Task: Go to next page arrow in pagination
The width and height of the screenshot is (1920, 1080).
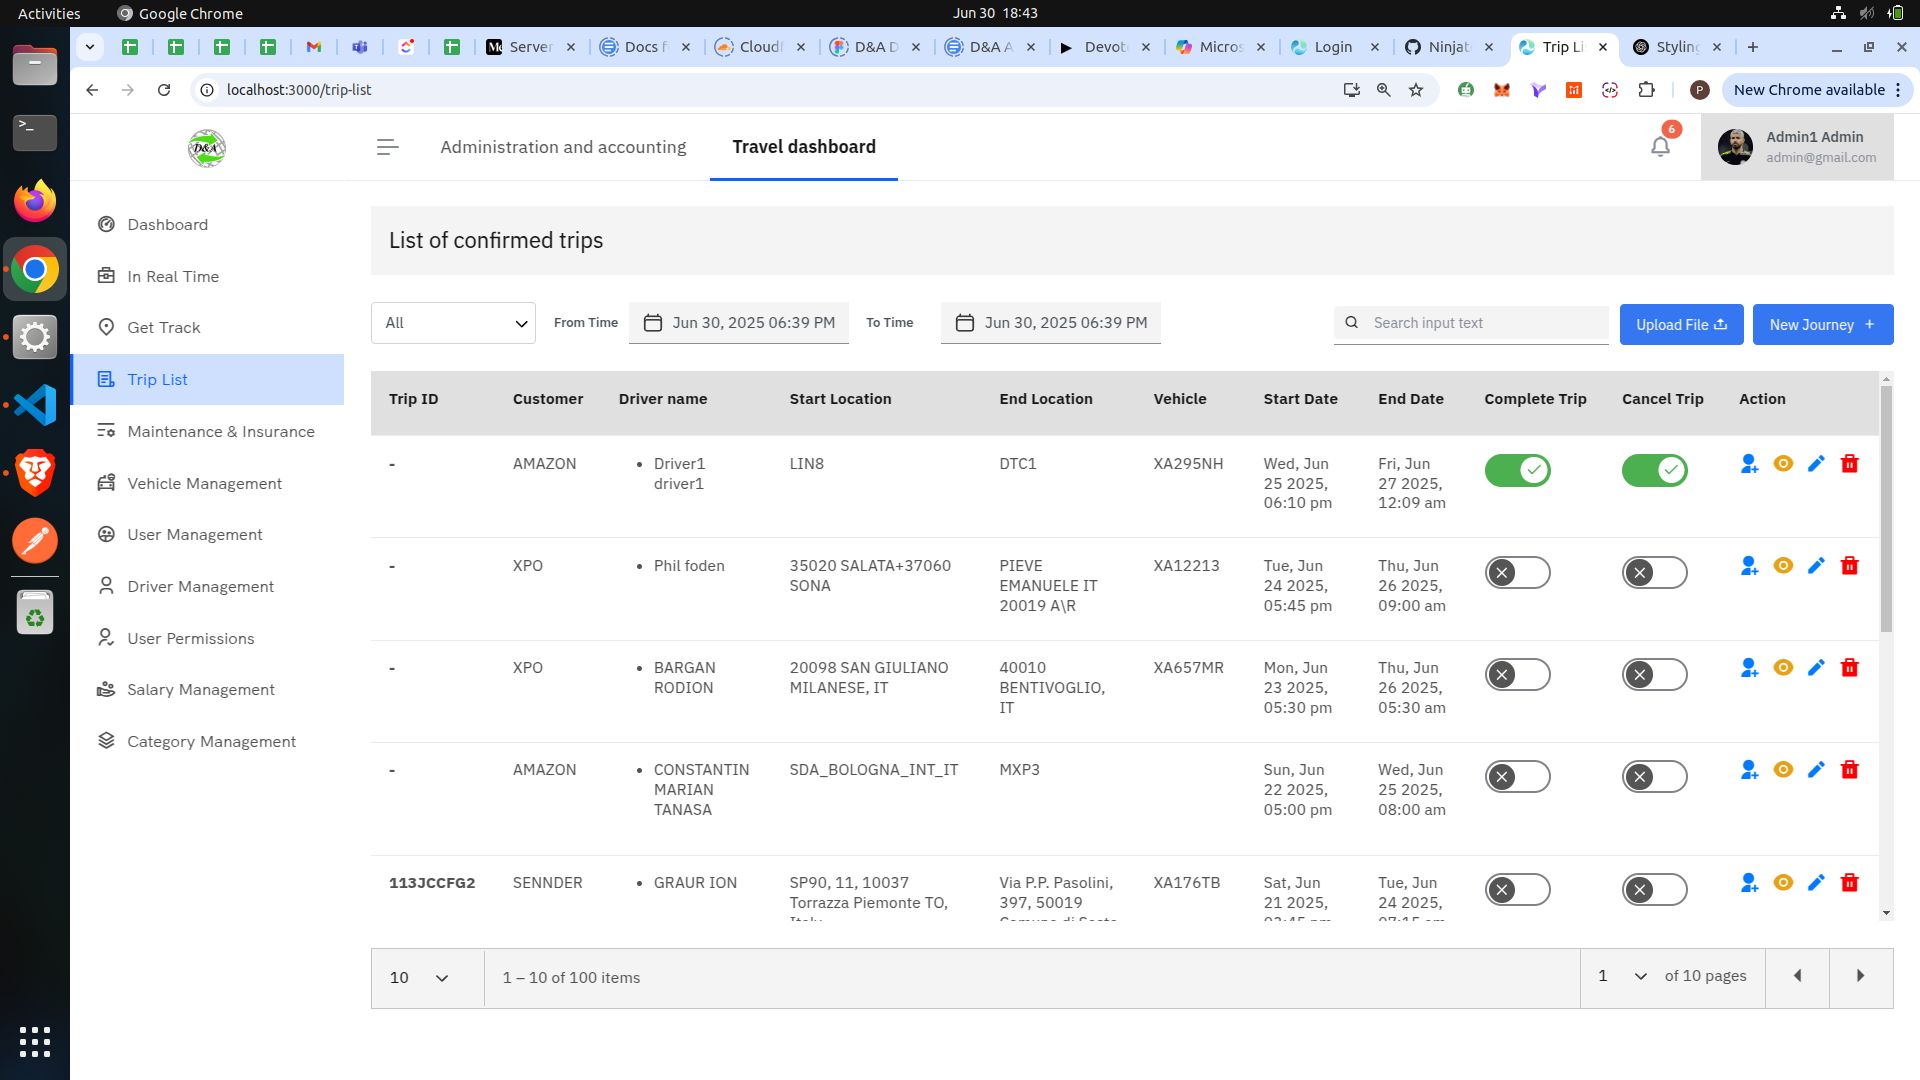Action: [1860, 976]
